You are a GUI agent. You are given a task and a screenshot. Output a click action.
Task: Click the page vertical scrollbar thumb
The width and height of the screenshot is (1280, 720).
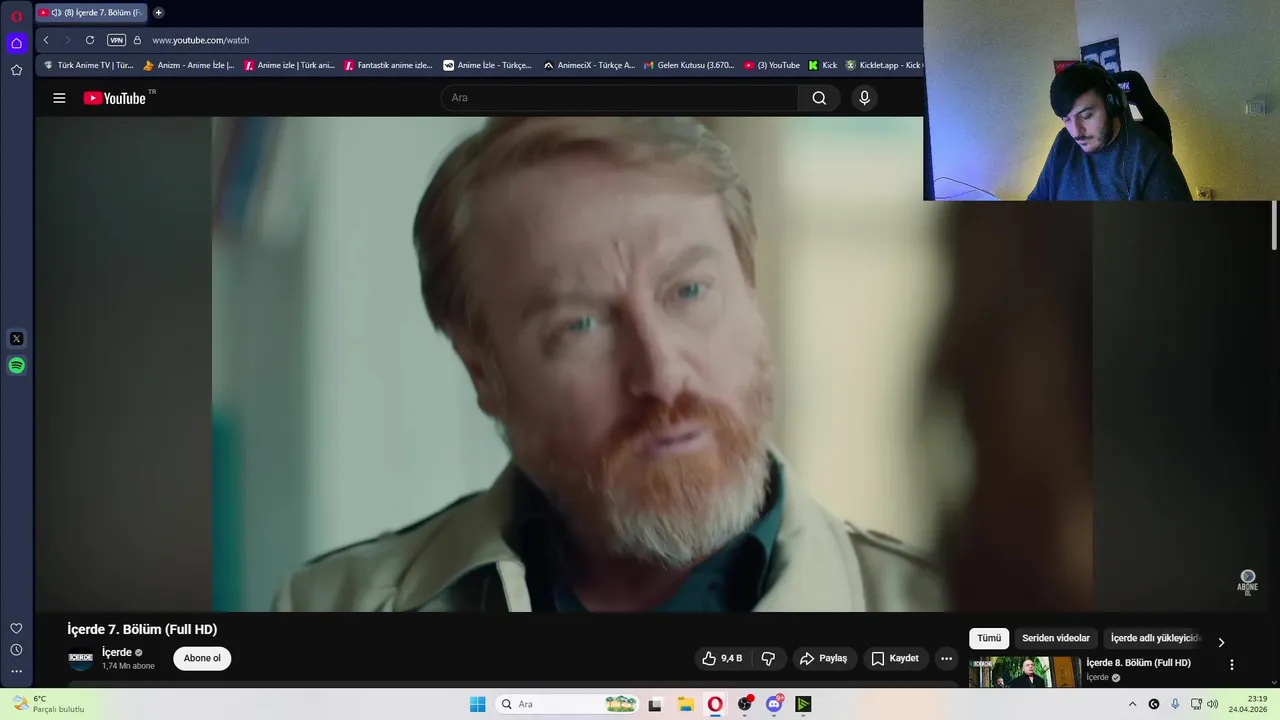[x=1274, y=225]
